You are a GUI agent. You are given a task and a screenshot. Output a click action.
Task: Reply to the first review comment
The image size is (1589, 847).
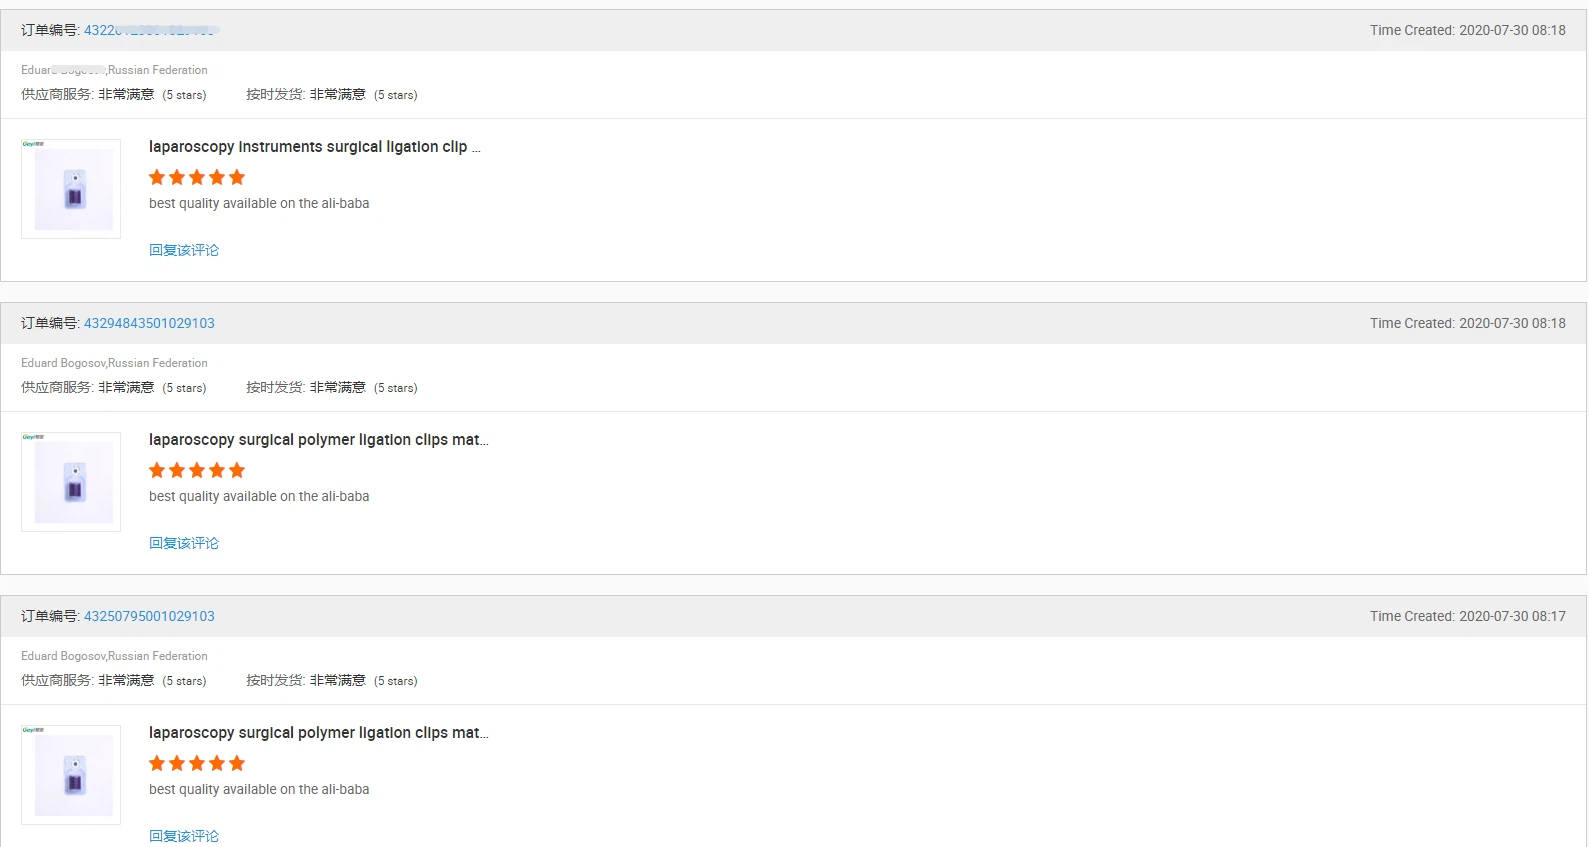(184, 250)
